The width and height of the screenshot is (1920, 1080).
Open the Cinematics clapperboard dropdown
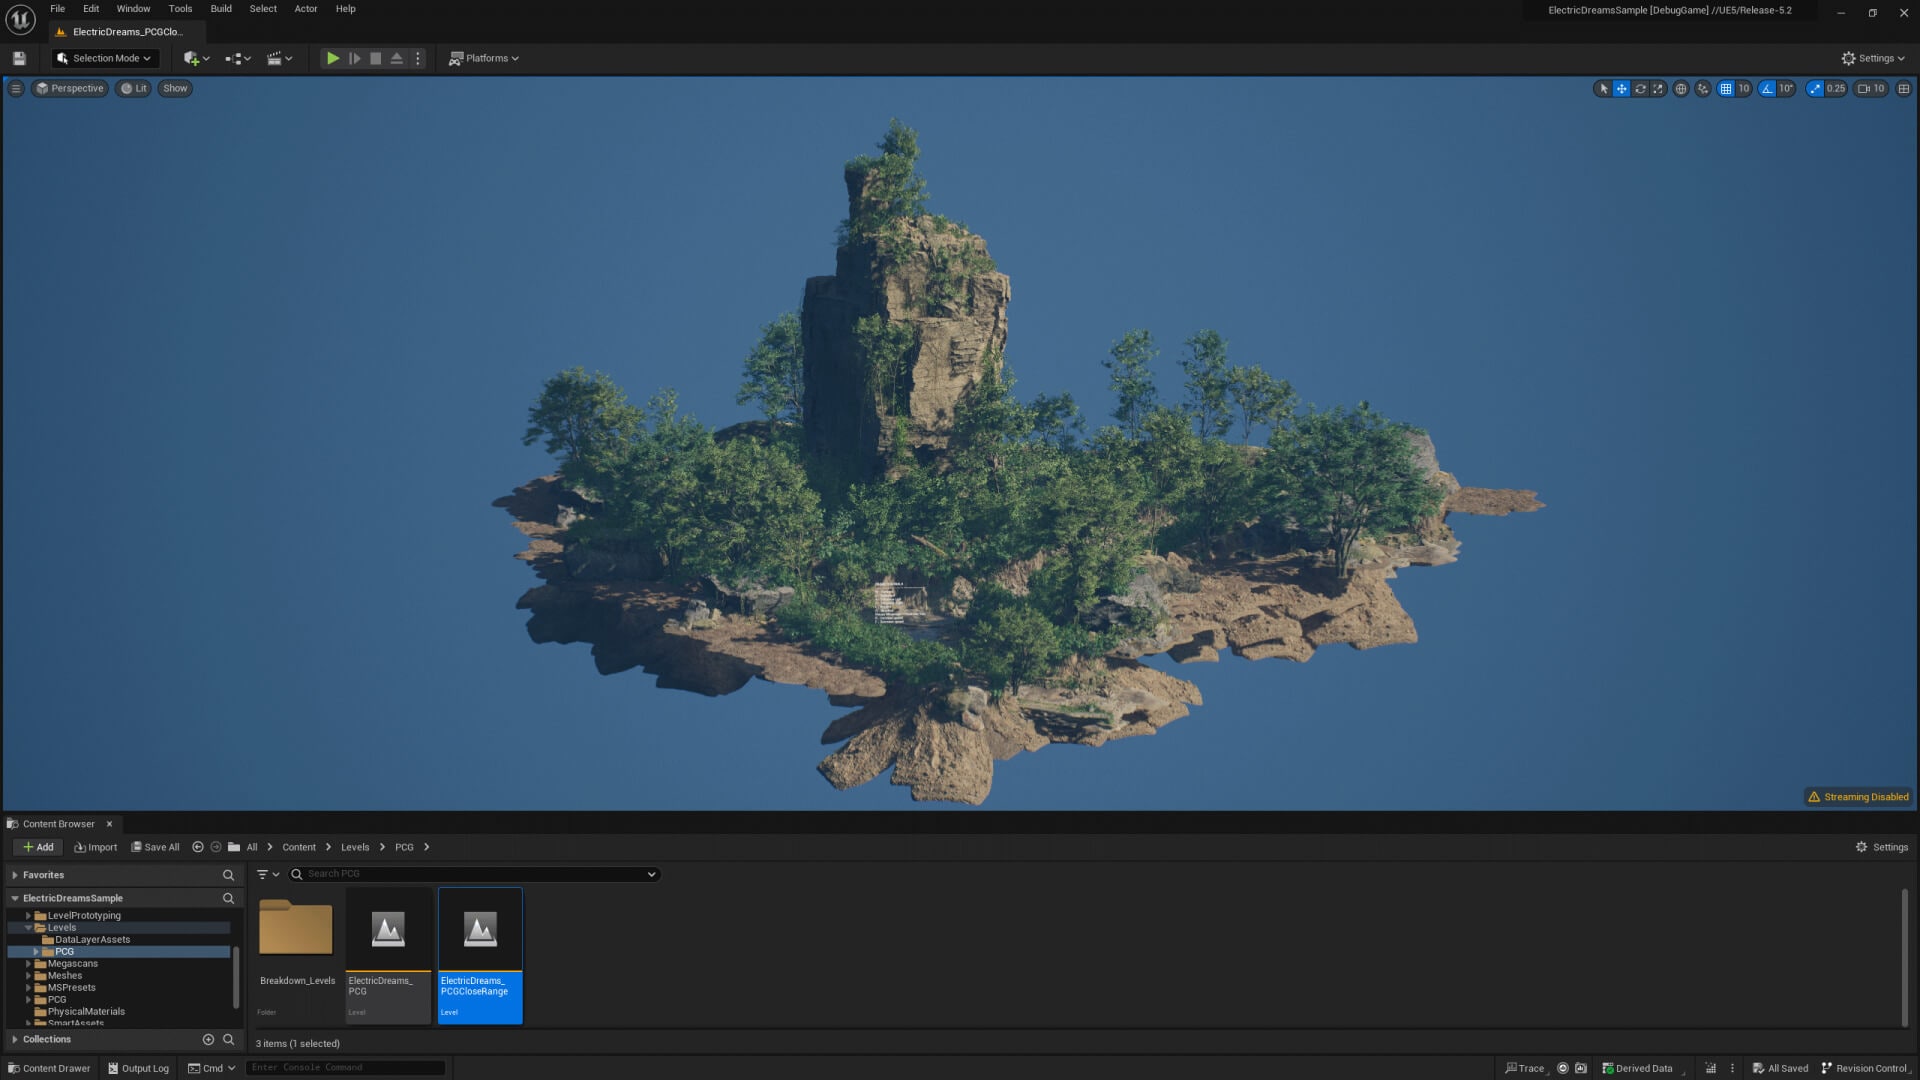tap(279, 58)
